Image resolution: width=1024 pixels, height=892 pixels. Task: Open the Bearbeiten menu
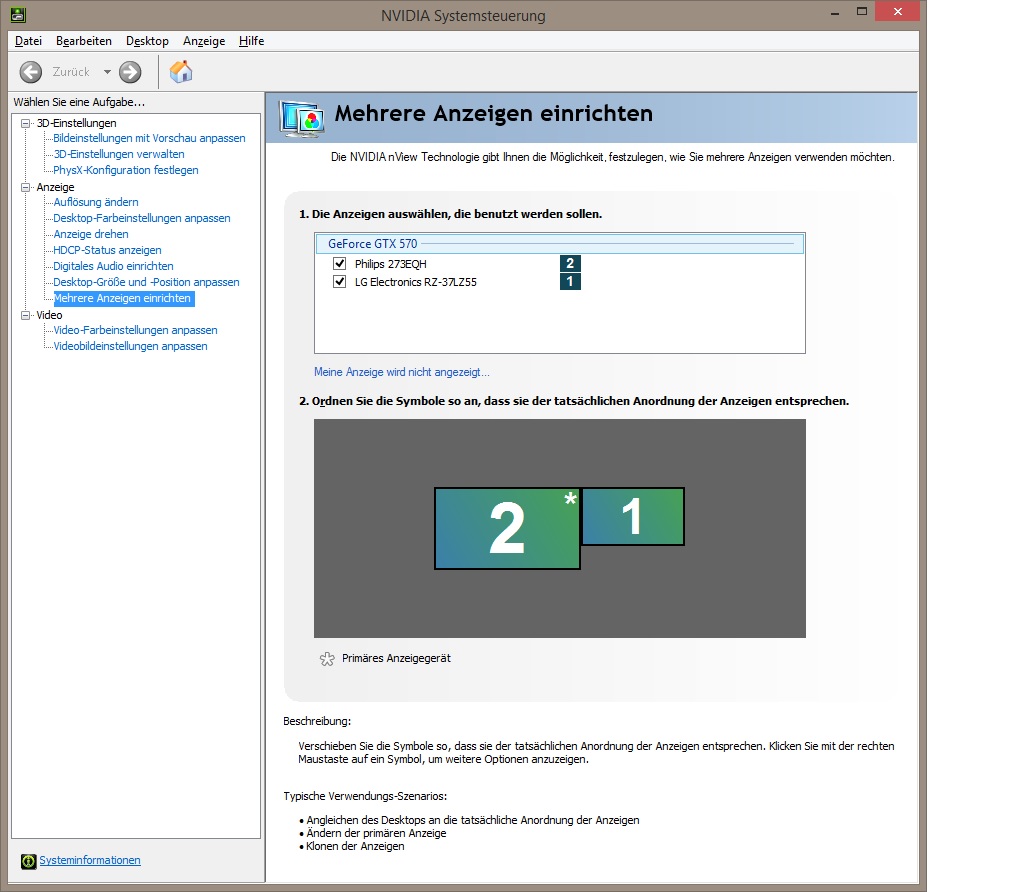coord(84,40)
